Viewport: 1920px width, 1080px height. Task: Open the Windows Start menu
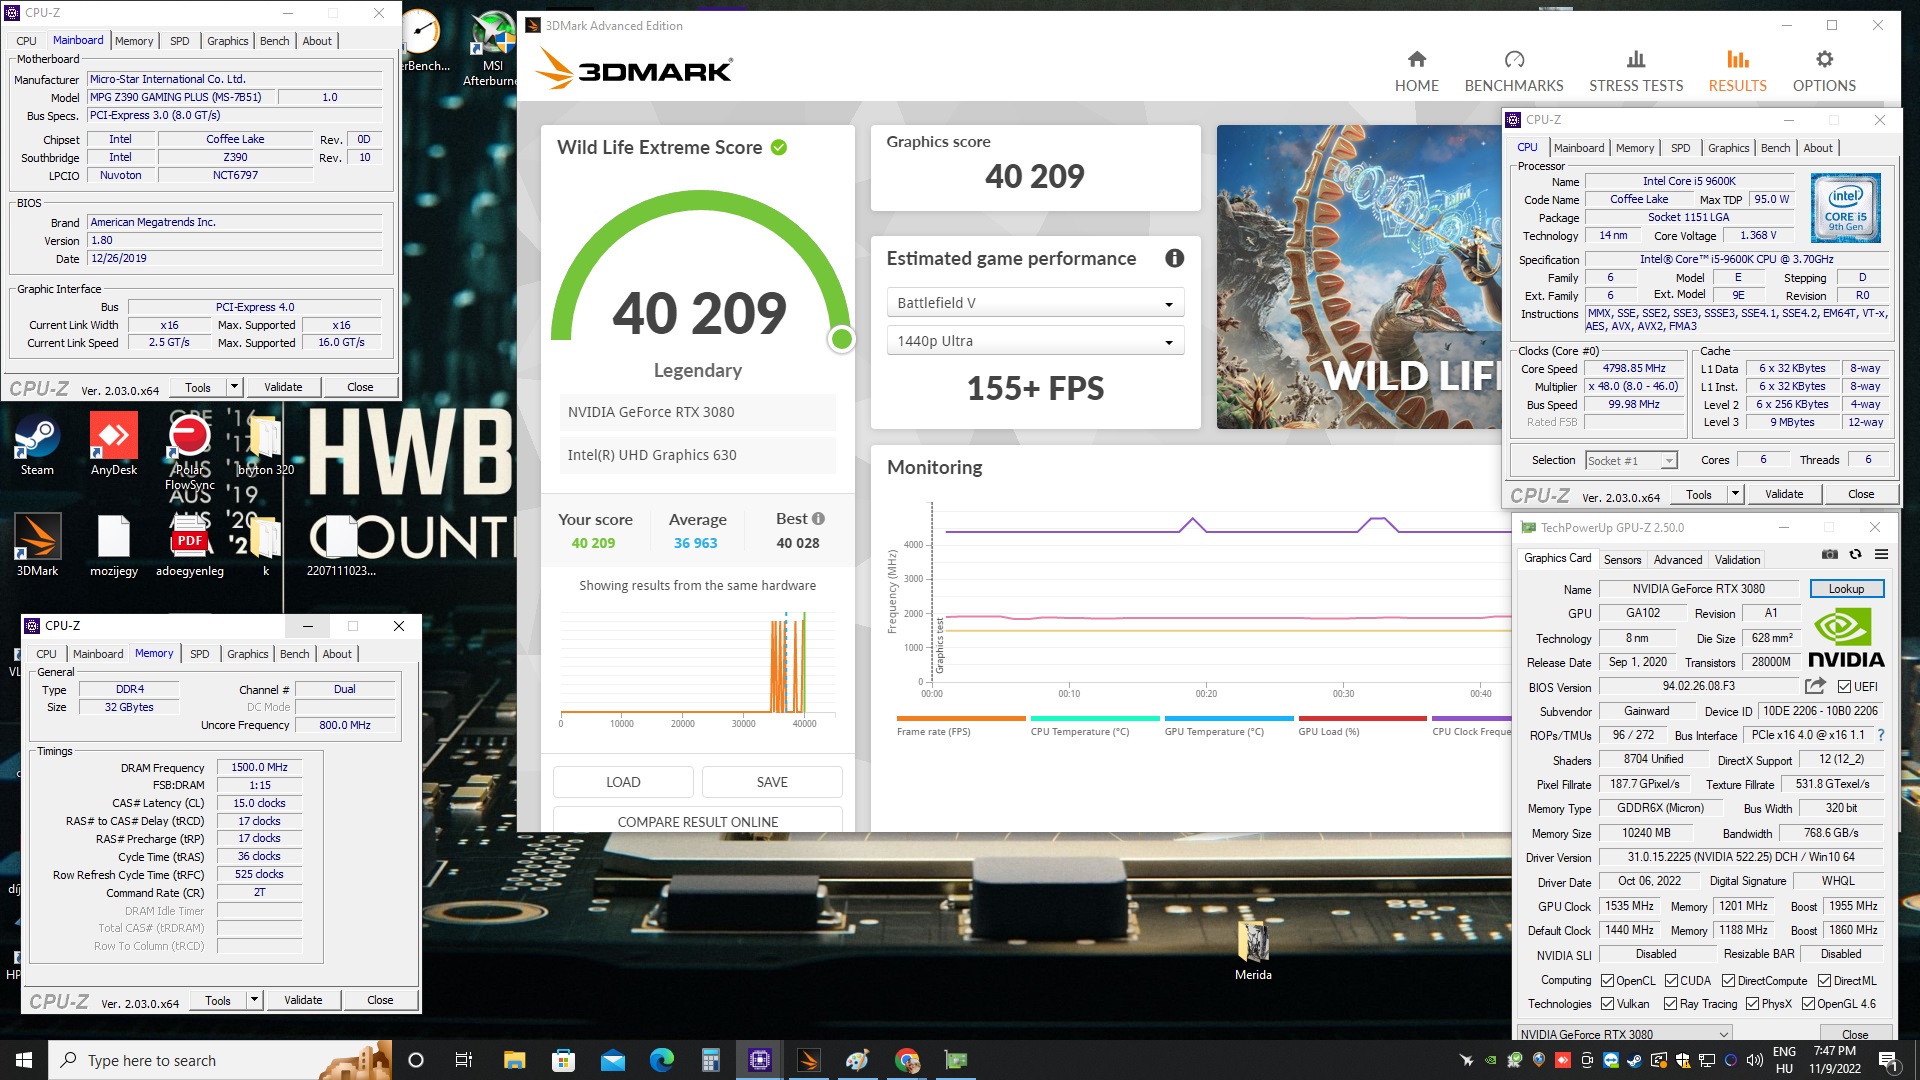coord(24,1060)
